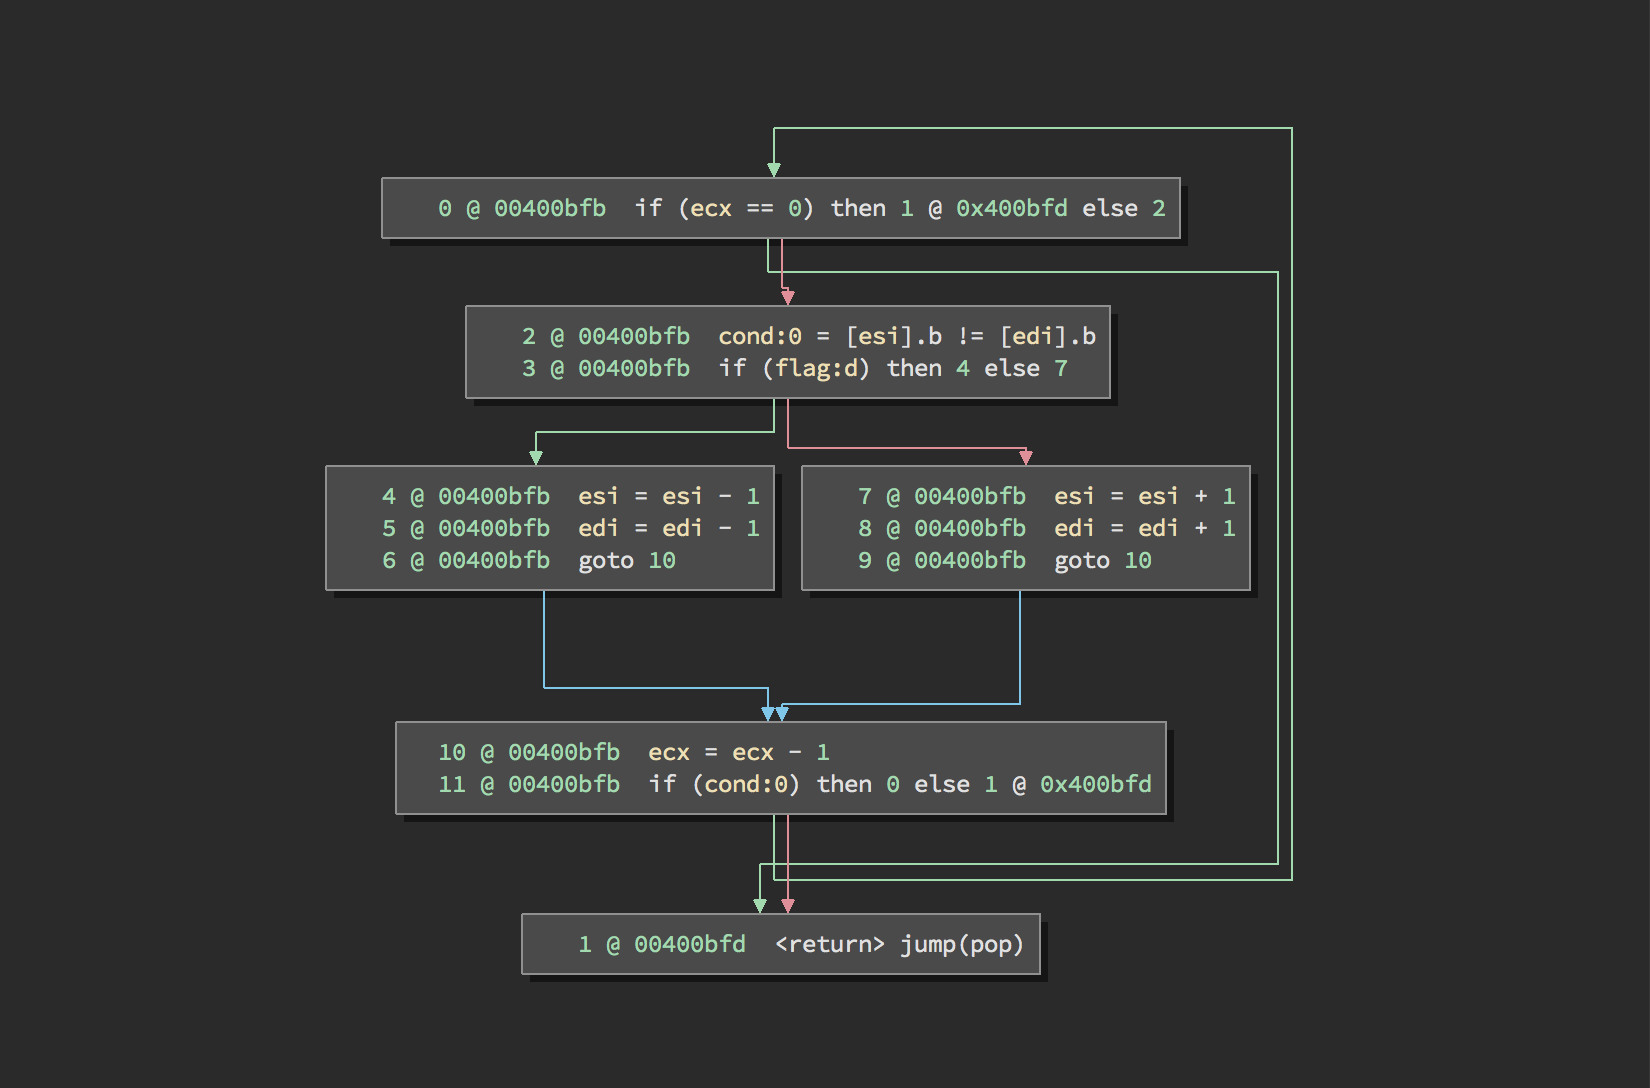Screen dimensions: 1650x1088
Task: Select the "else 2" target in the top block
Action: tap(1123, 208)
